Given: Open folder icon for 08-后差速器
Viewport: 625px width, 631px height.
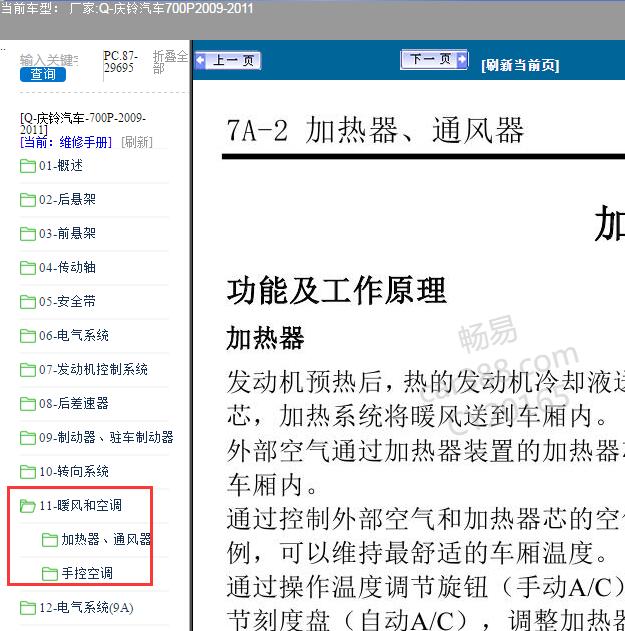Looking at the screenshot, I should click(x=28, y=404).
